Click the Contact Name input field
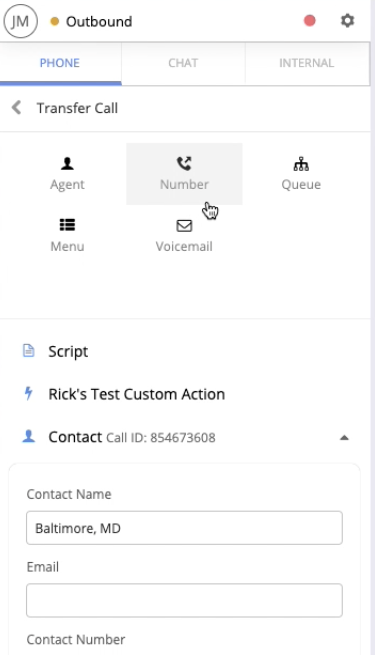The width and height of the screenshot is (375, 655). coord(184,528)
